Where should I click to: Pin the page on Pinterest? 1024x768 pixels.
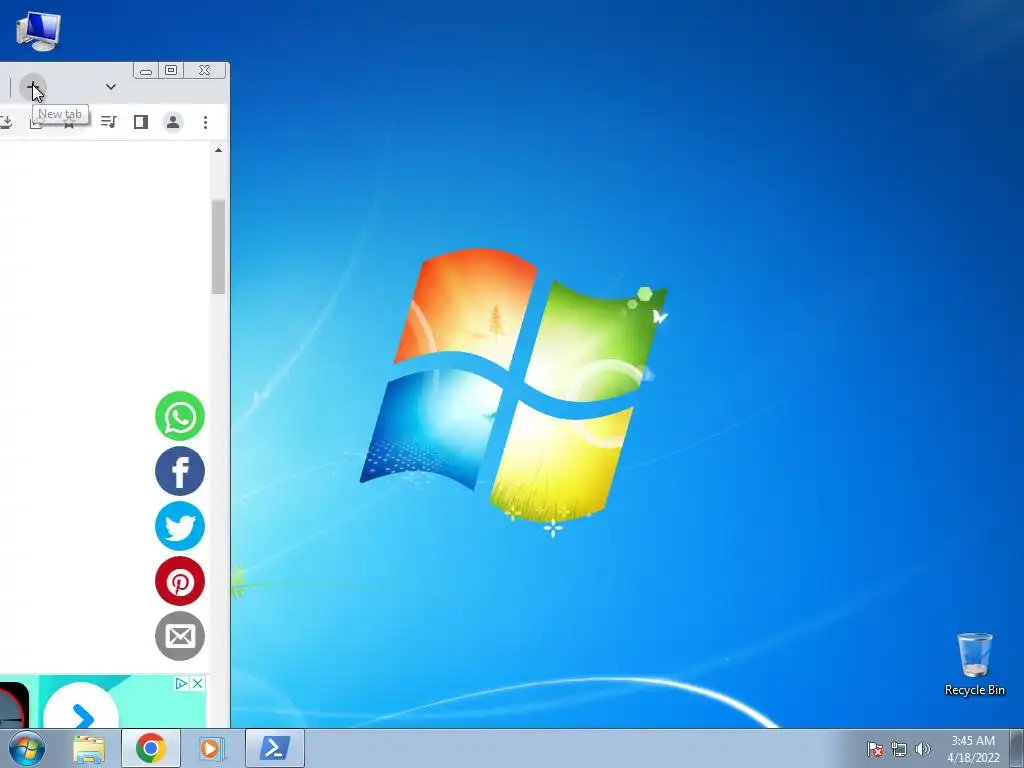coord(180,581)
